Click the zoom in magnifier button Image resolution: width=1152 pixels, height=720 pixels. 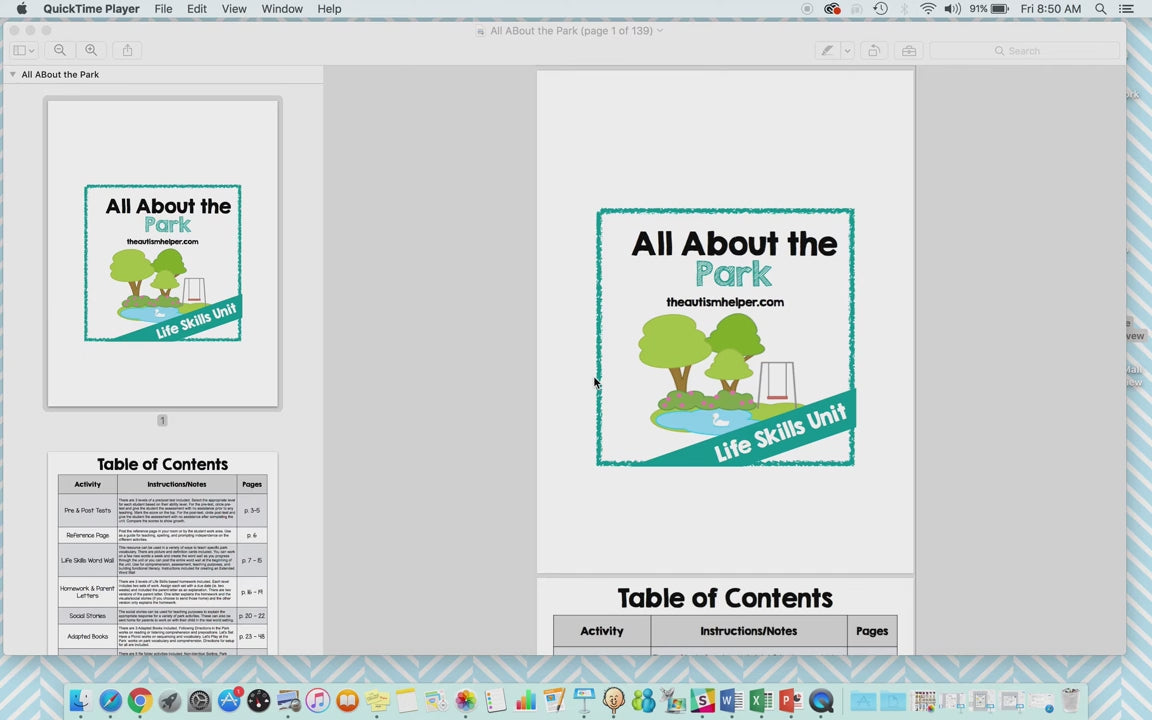pos(91,50)
